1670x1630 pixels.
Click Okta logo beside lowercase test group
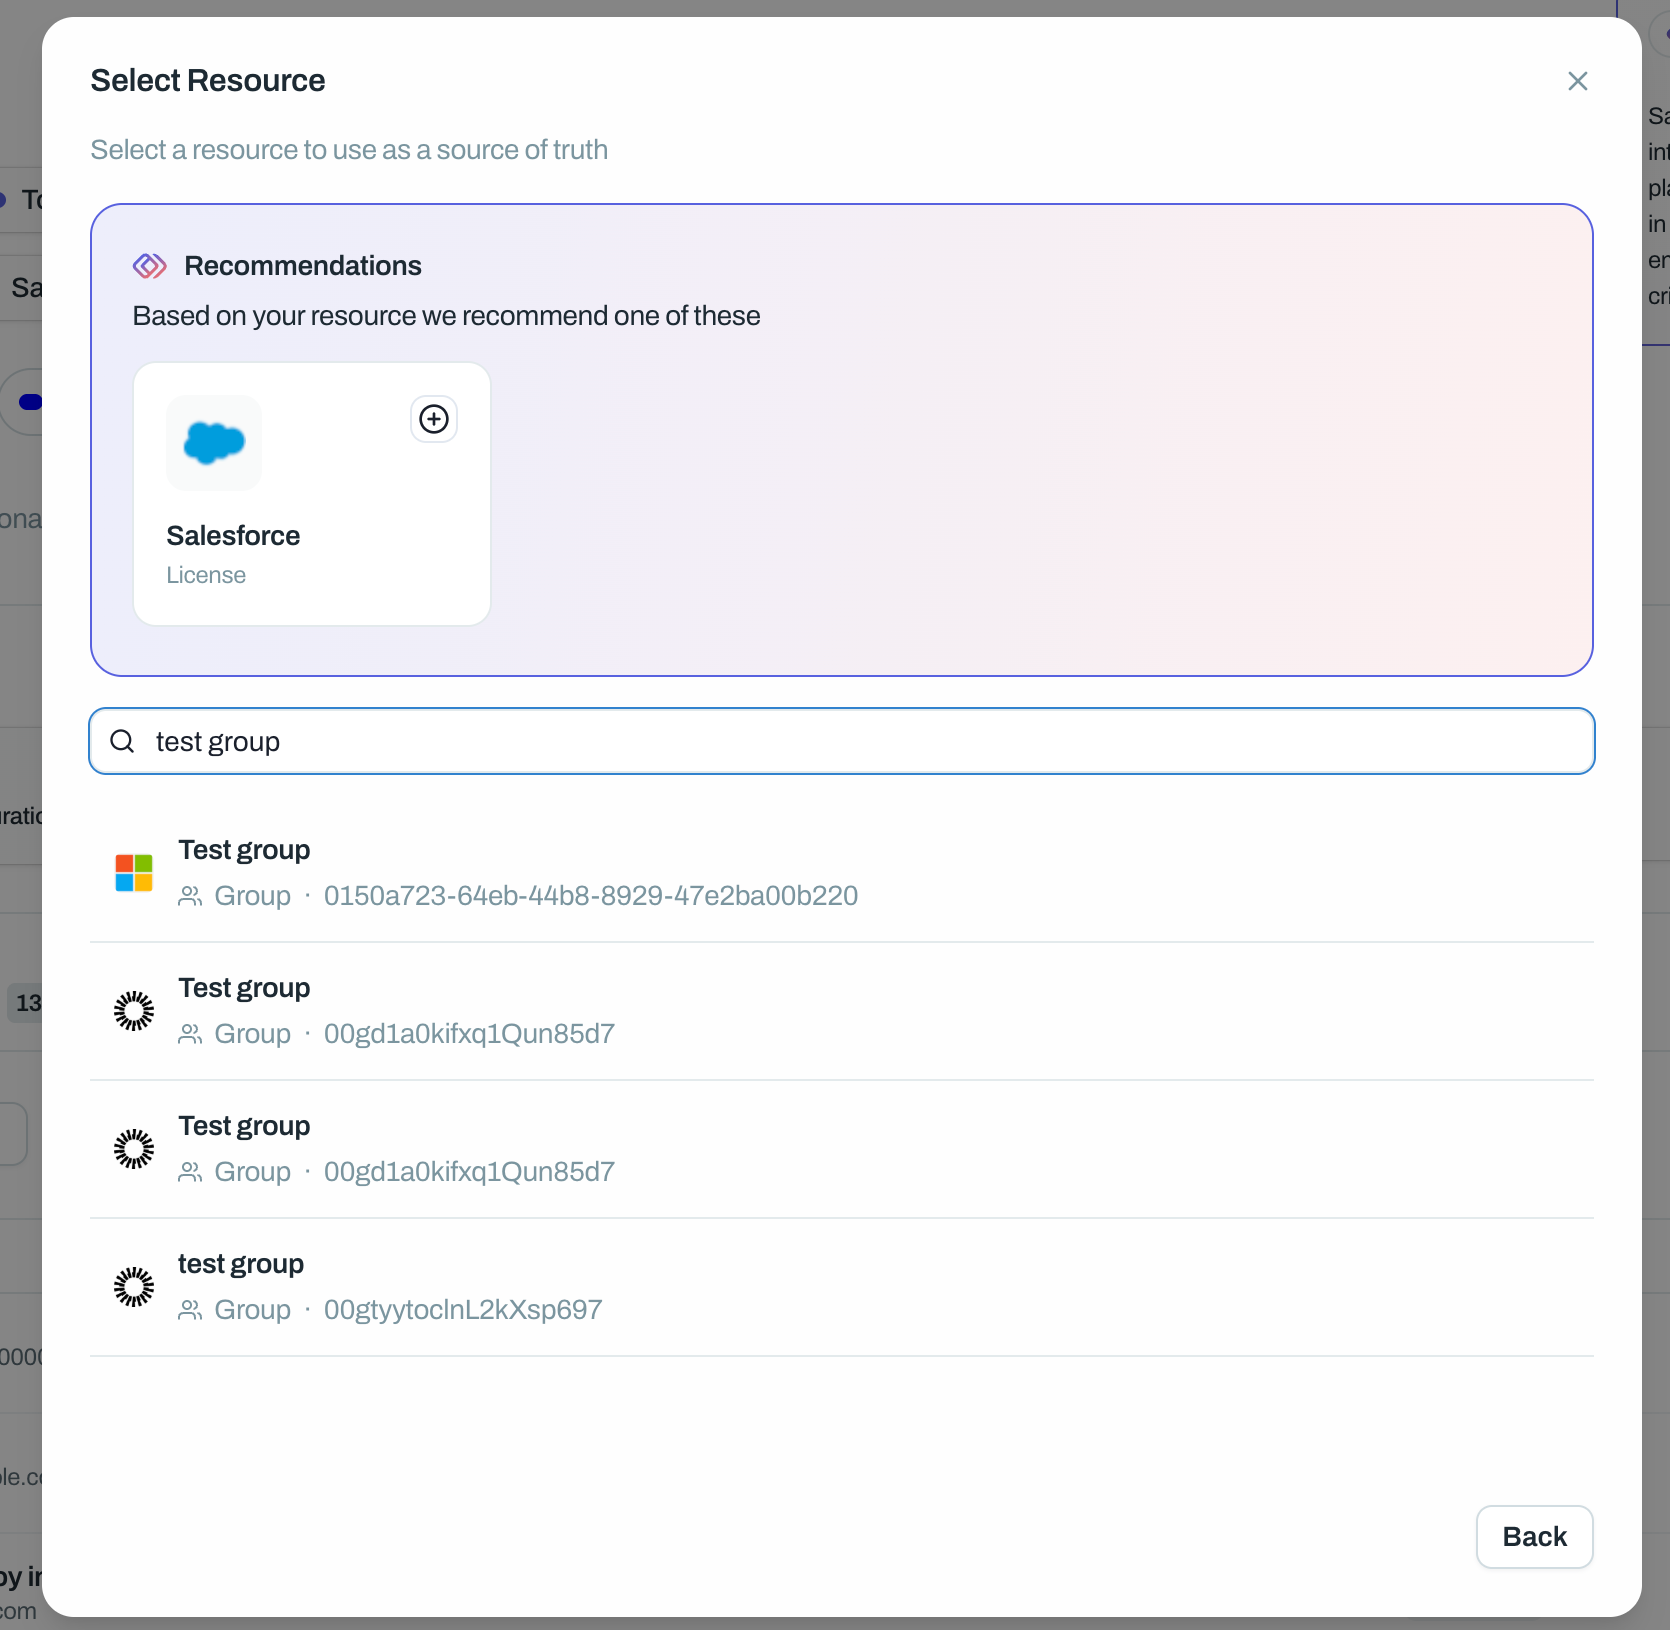[134, 1287]
